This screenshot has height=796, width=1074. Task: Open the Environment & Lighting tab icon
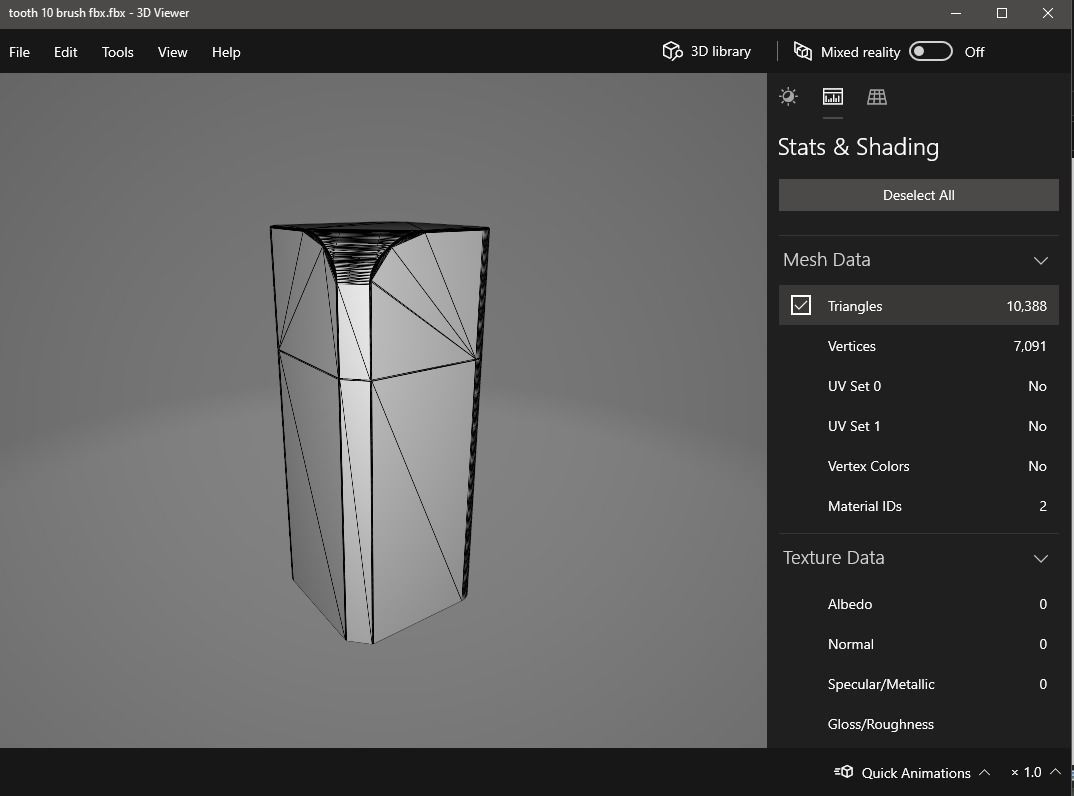[x=788, y=97]
